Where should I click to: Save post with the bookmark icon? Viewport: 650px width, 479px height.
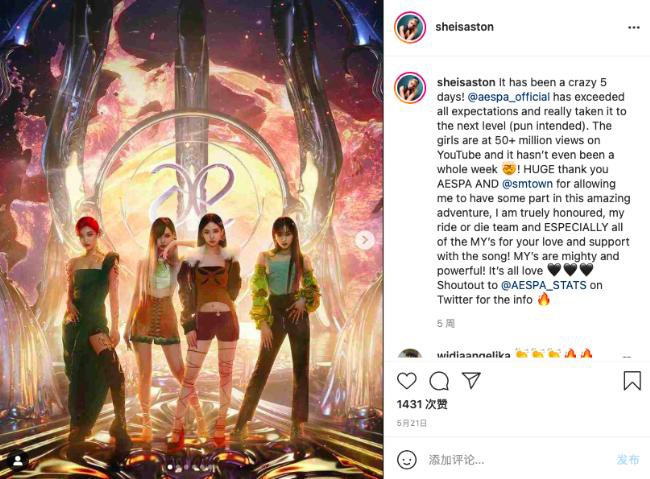[x=632, y=380]
